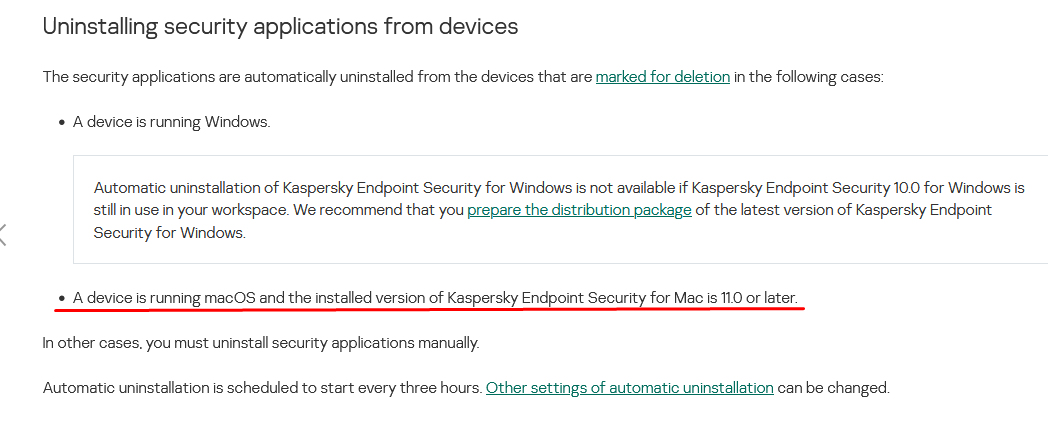Open "Other settings of automatic uninstallation" link

click(x=629, y=387)
